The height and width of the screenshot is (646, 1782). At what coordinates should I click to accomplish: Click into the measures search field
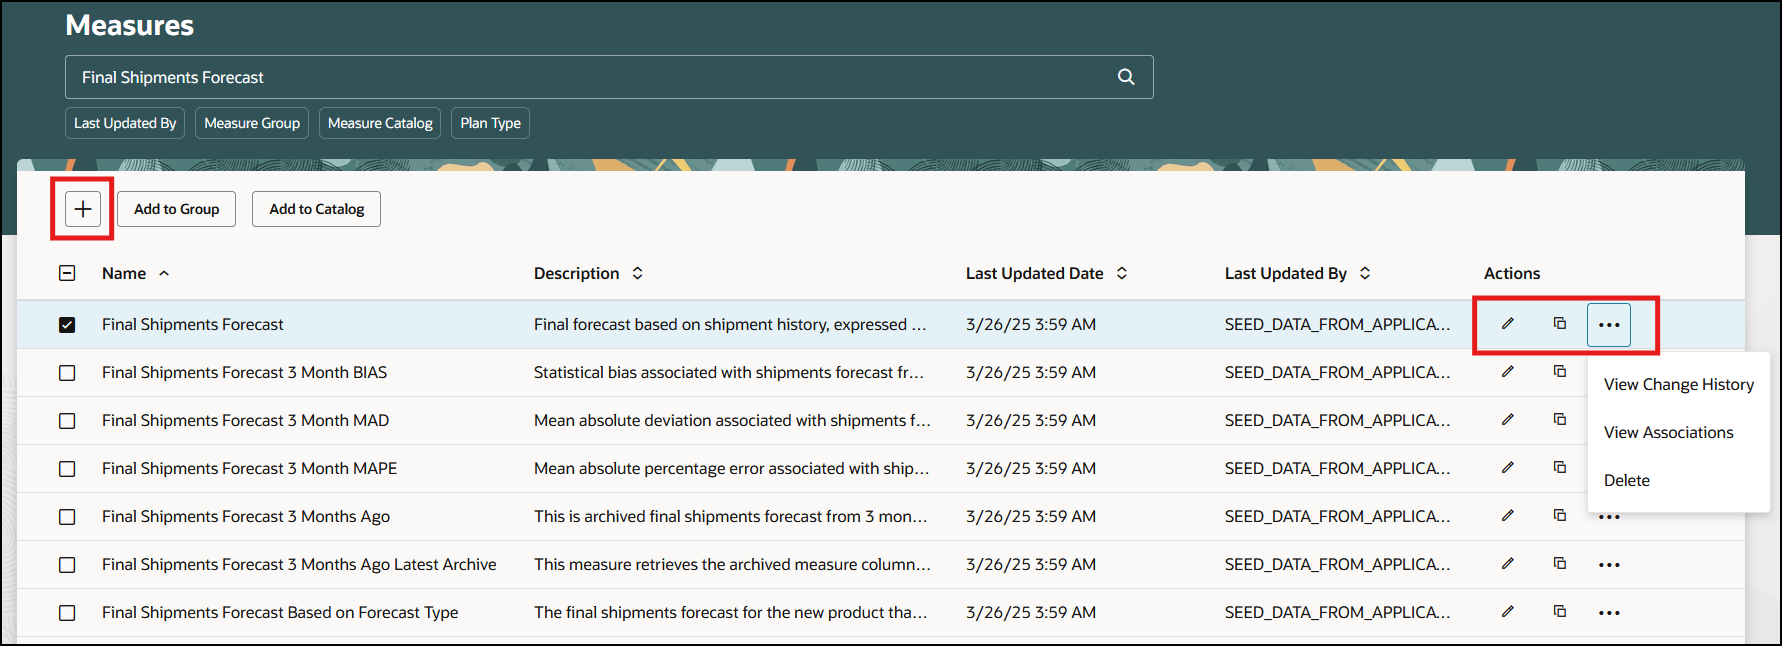point(590,77)
